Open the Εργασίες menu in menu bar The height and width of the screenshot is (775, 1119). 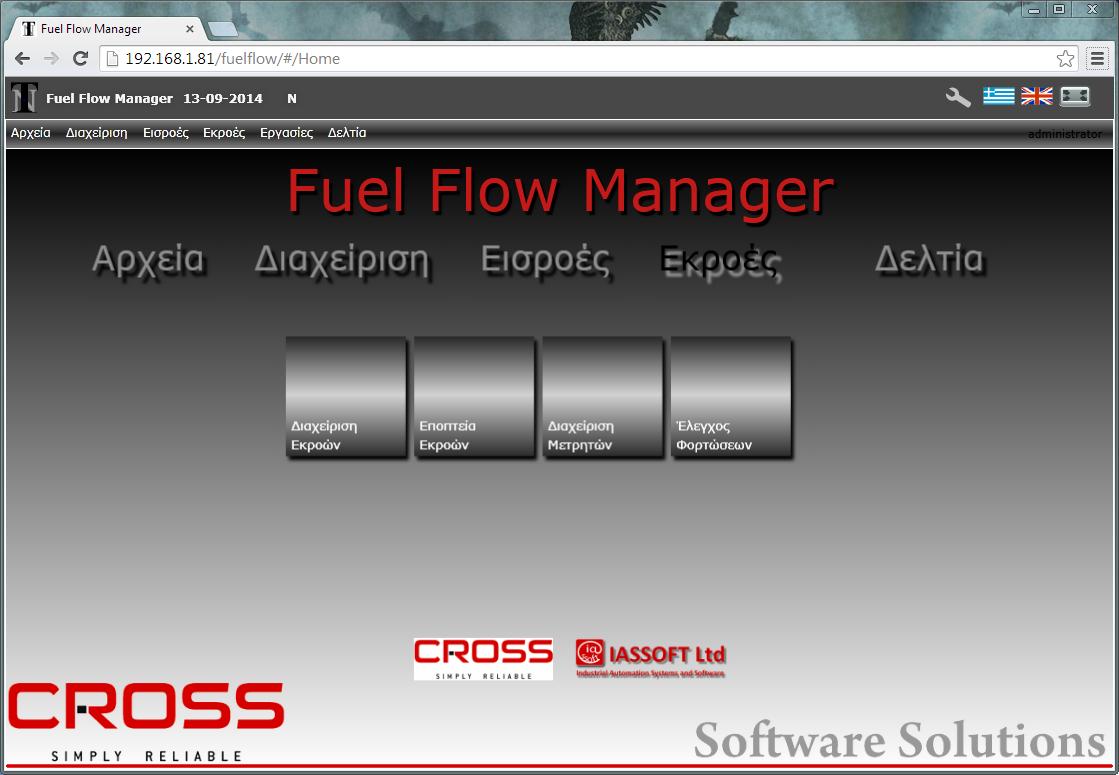click(286, 133)
